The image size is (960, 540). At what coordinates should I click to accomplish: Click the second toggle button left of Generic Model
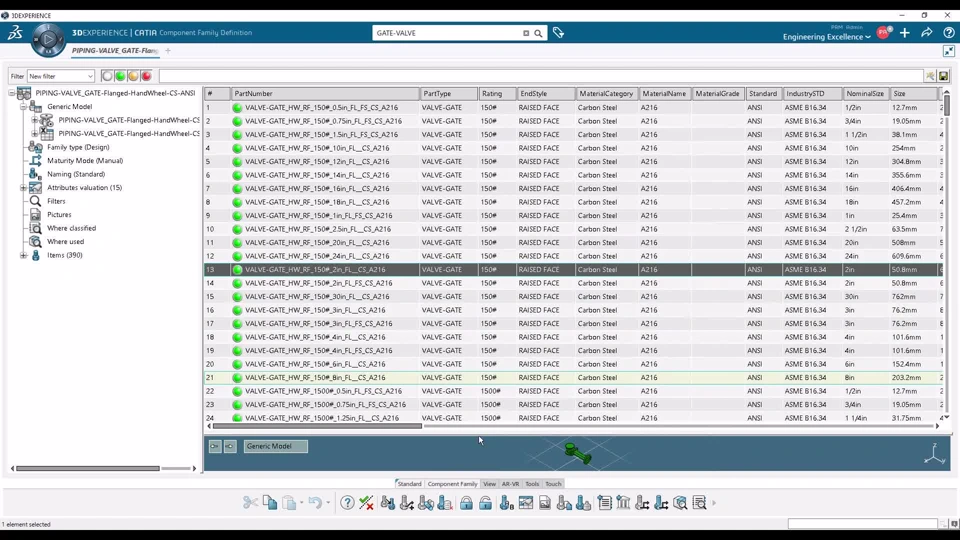[230, 446]
